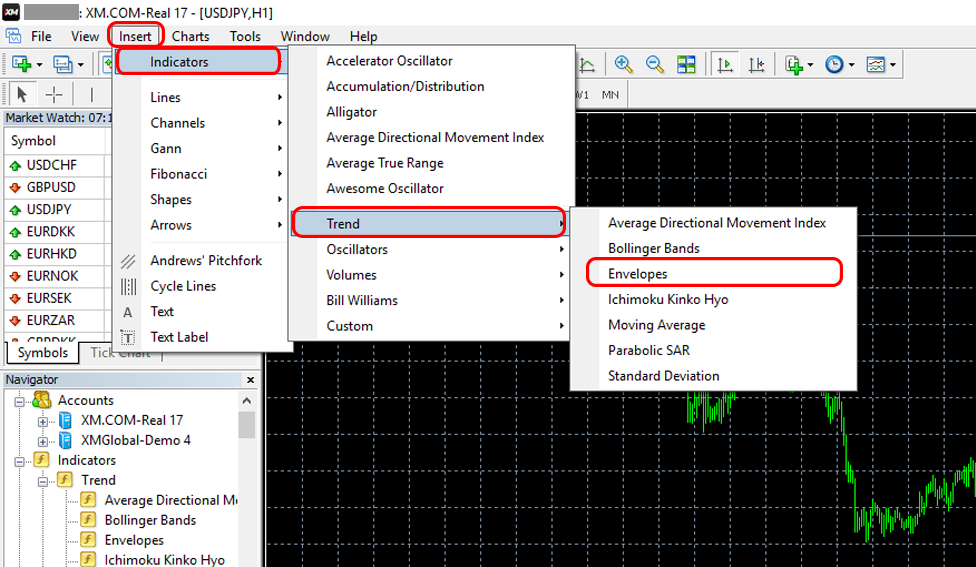Switch to the Symbols tab
Screen dimensions: 976x567
[x=42, y=352]
